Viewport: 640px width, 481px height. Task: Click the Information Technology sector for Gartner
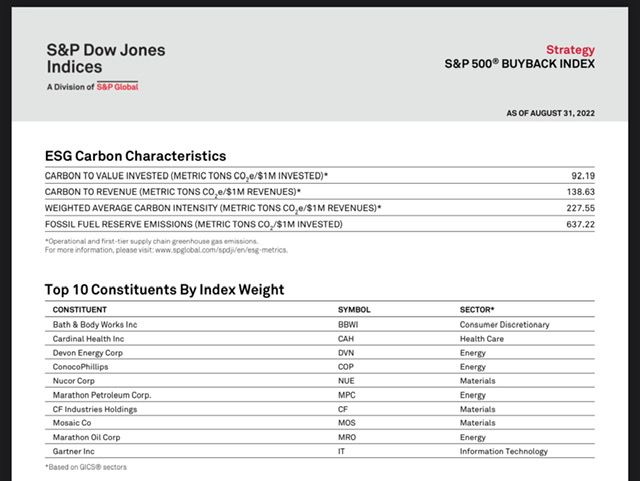point(503,451)
